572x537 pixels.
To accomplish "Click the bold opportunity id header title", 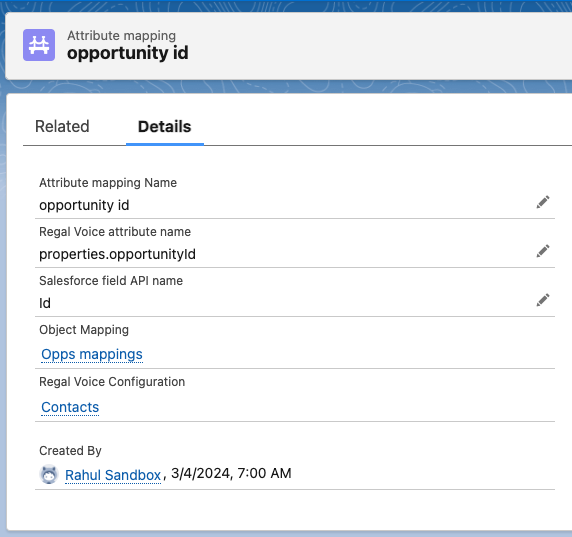I will click(128, 53).
